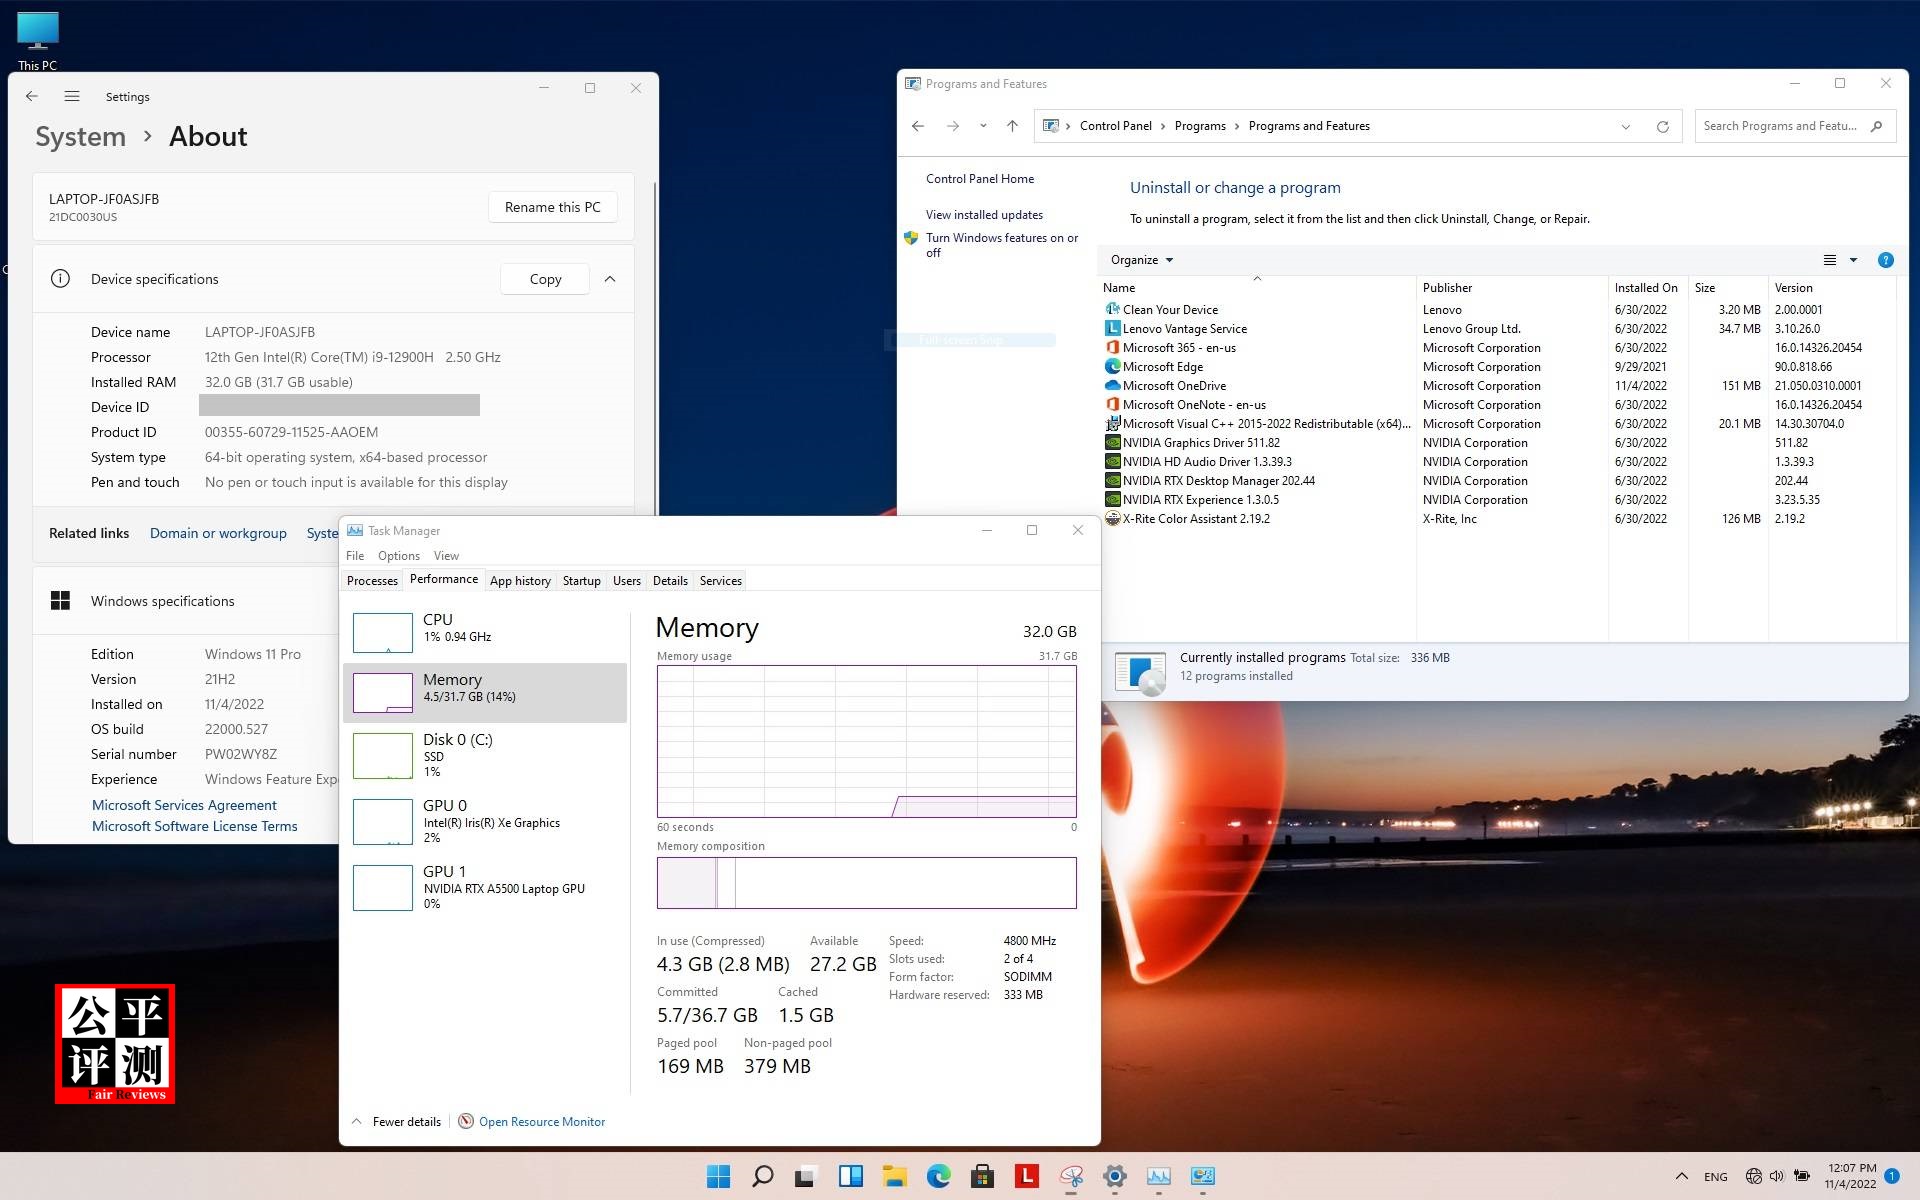Open Snipping Tool from the taskbar
This screenshot has height=1200, width=1920.
[x=1072, y=1176]
